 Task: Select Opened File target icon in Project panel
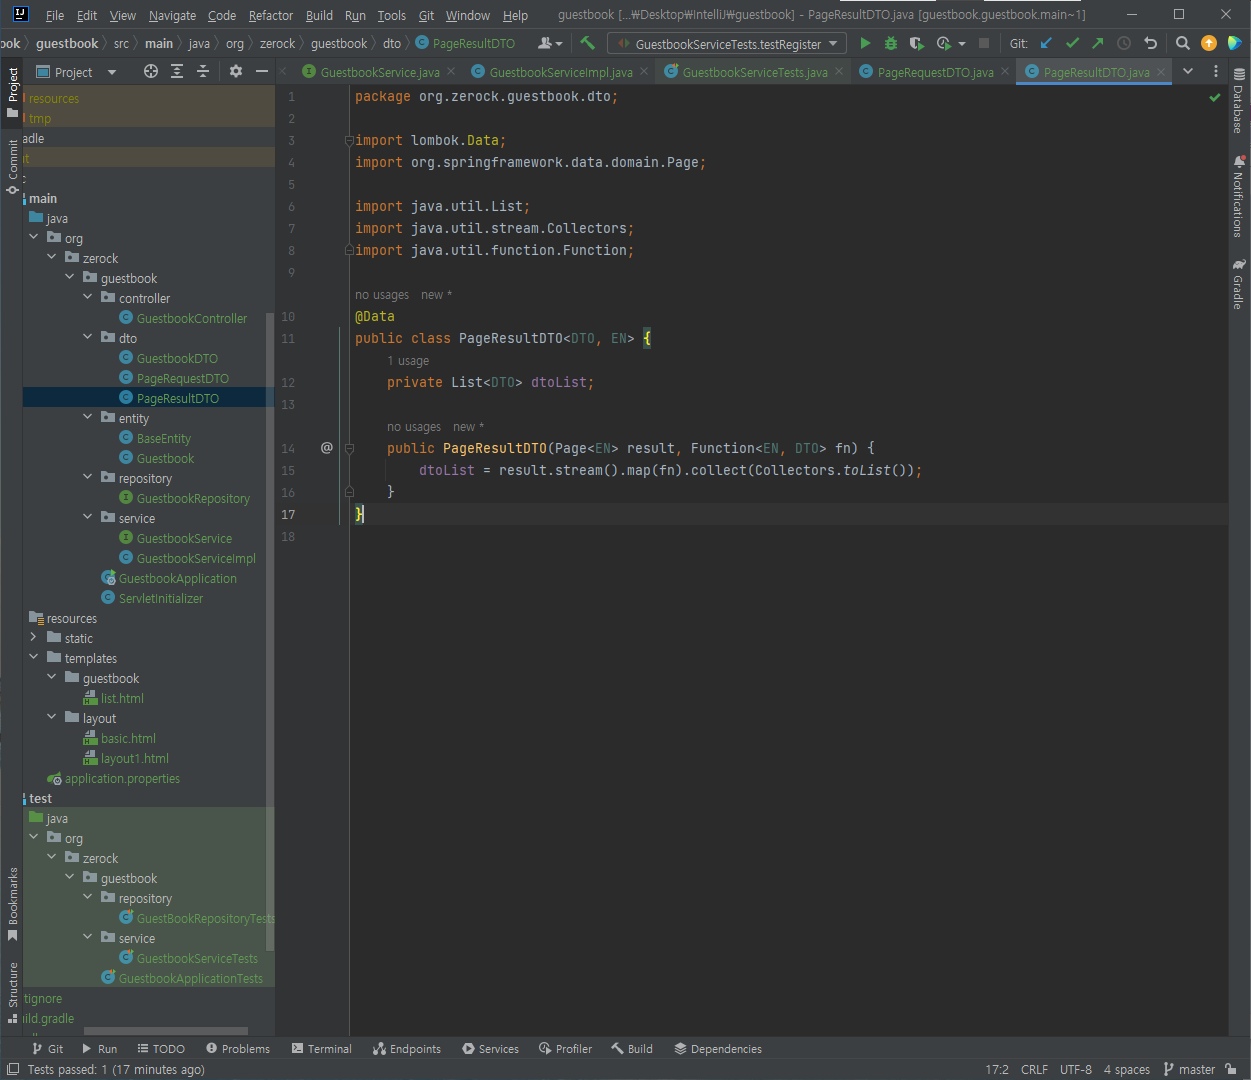tap(151, 71)
